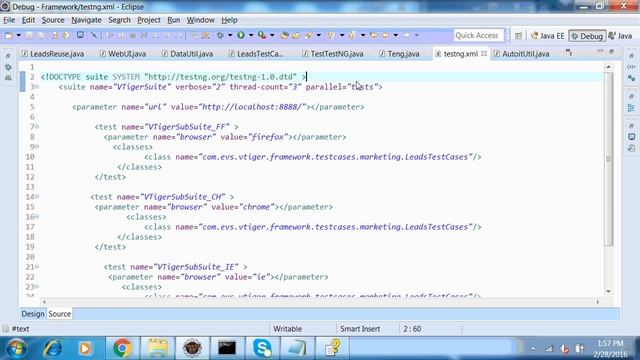
Task: Click the Disconnect debug icon
Action: pos(144,36)
